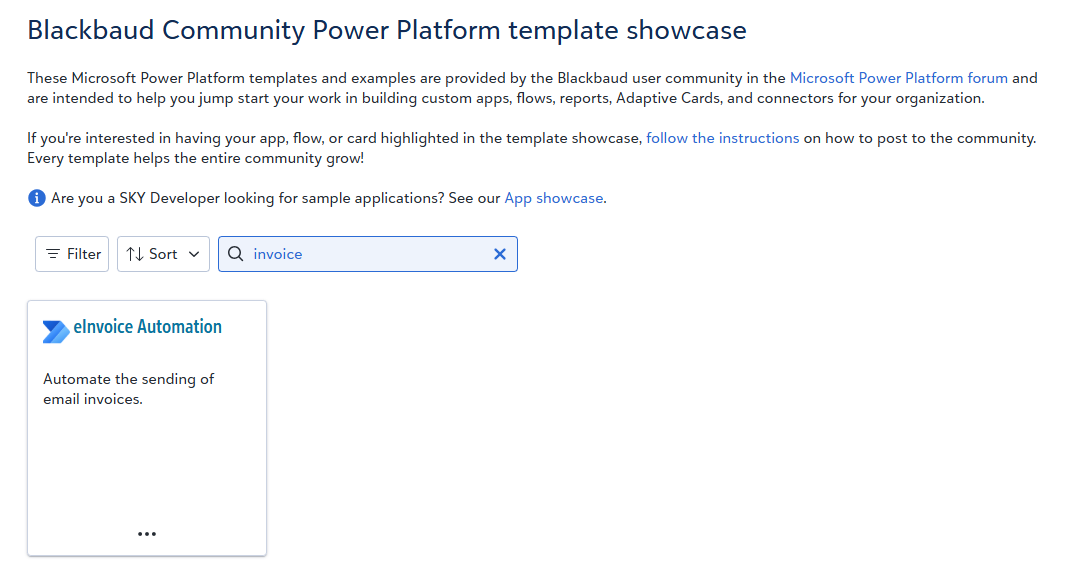This screenshot has height=578, width=1065.
Task: Click the Power Automate logo icon
Action: point(56,331)
